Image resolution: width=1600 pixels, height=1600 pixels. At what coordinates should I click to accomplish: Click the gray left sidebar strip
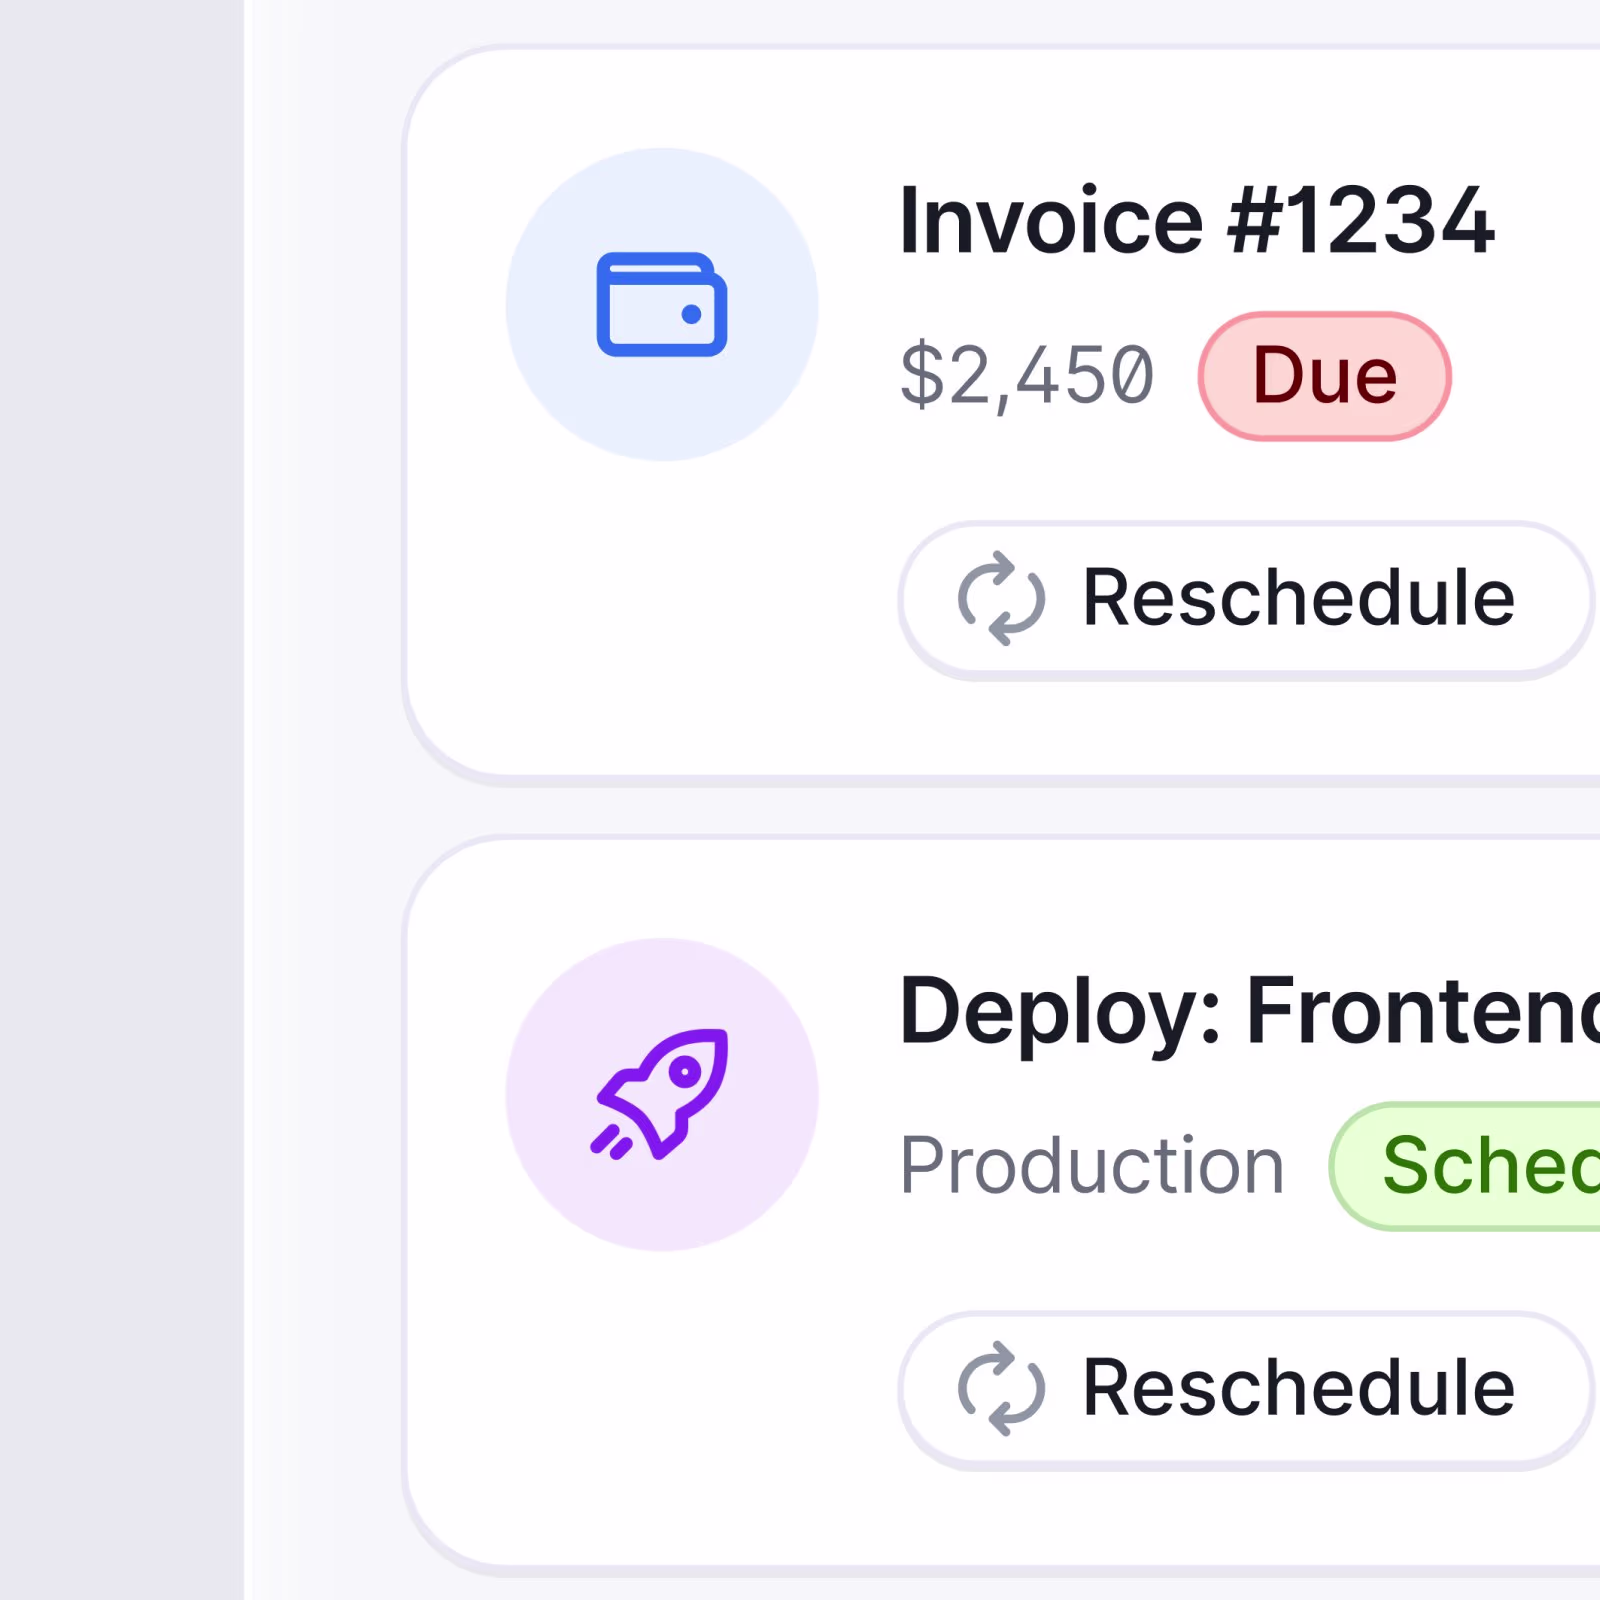(x=121, y=800)
